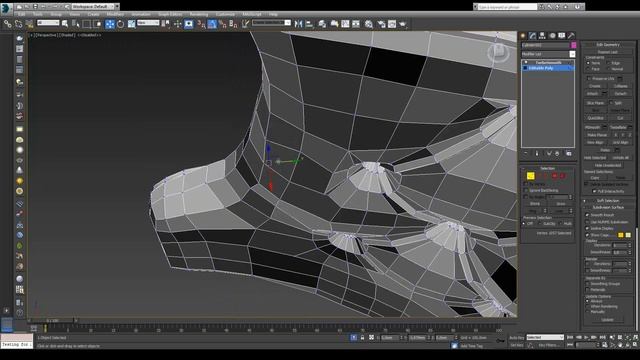Click the Unlink Selection tool
Image resolution: width=640 pixels, height=360 pixels.
click(x=18, y=24)
